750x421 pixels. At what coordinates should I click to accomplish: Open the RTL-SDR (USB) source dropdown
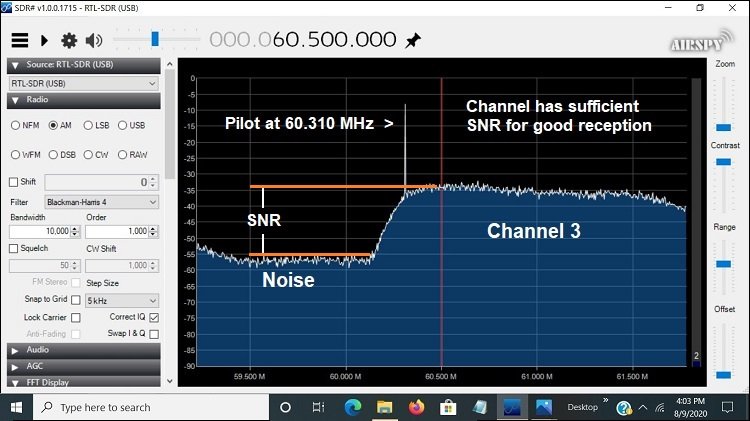85,84
